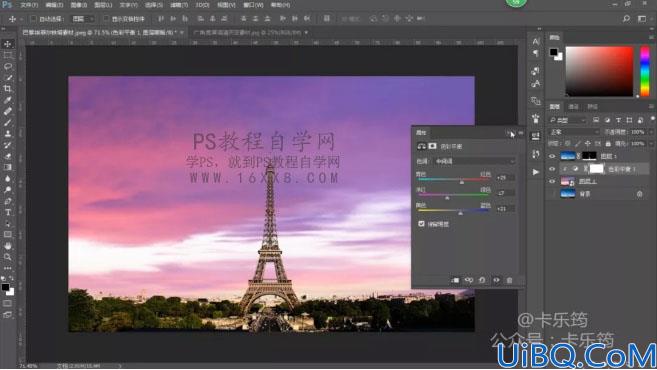657x370 pixels.
Task: Select the Quick Selection tool
Action: click(8, 78)
